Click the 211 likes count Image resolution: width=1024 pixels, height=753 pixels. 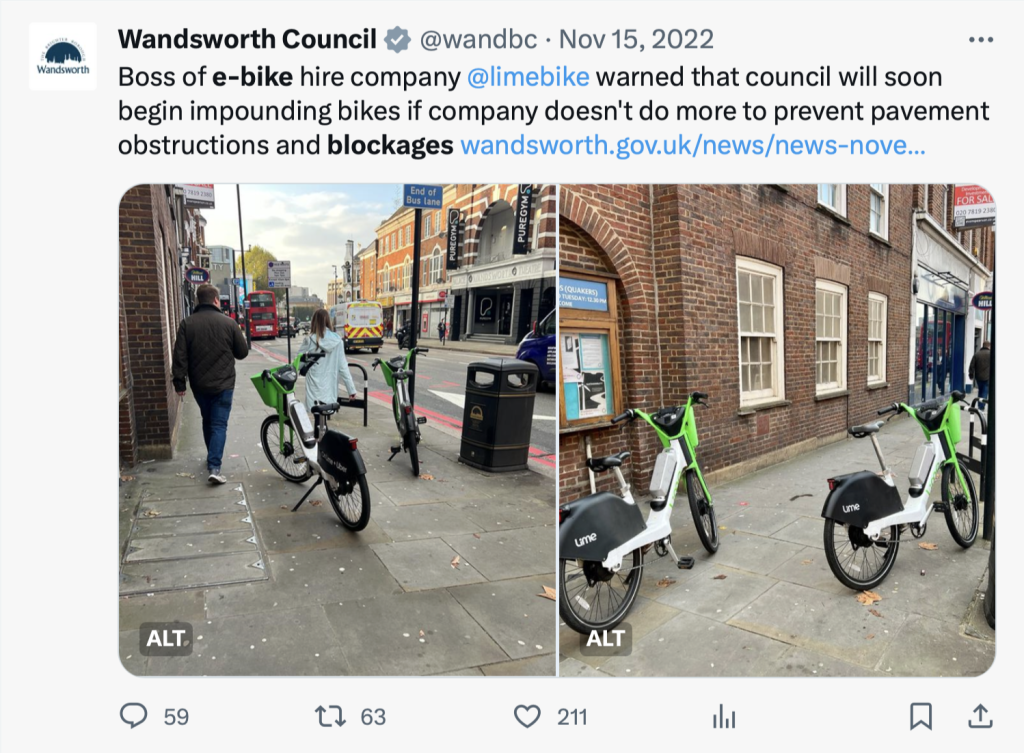572,717
